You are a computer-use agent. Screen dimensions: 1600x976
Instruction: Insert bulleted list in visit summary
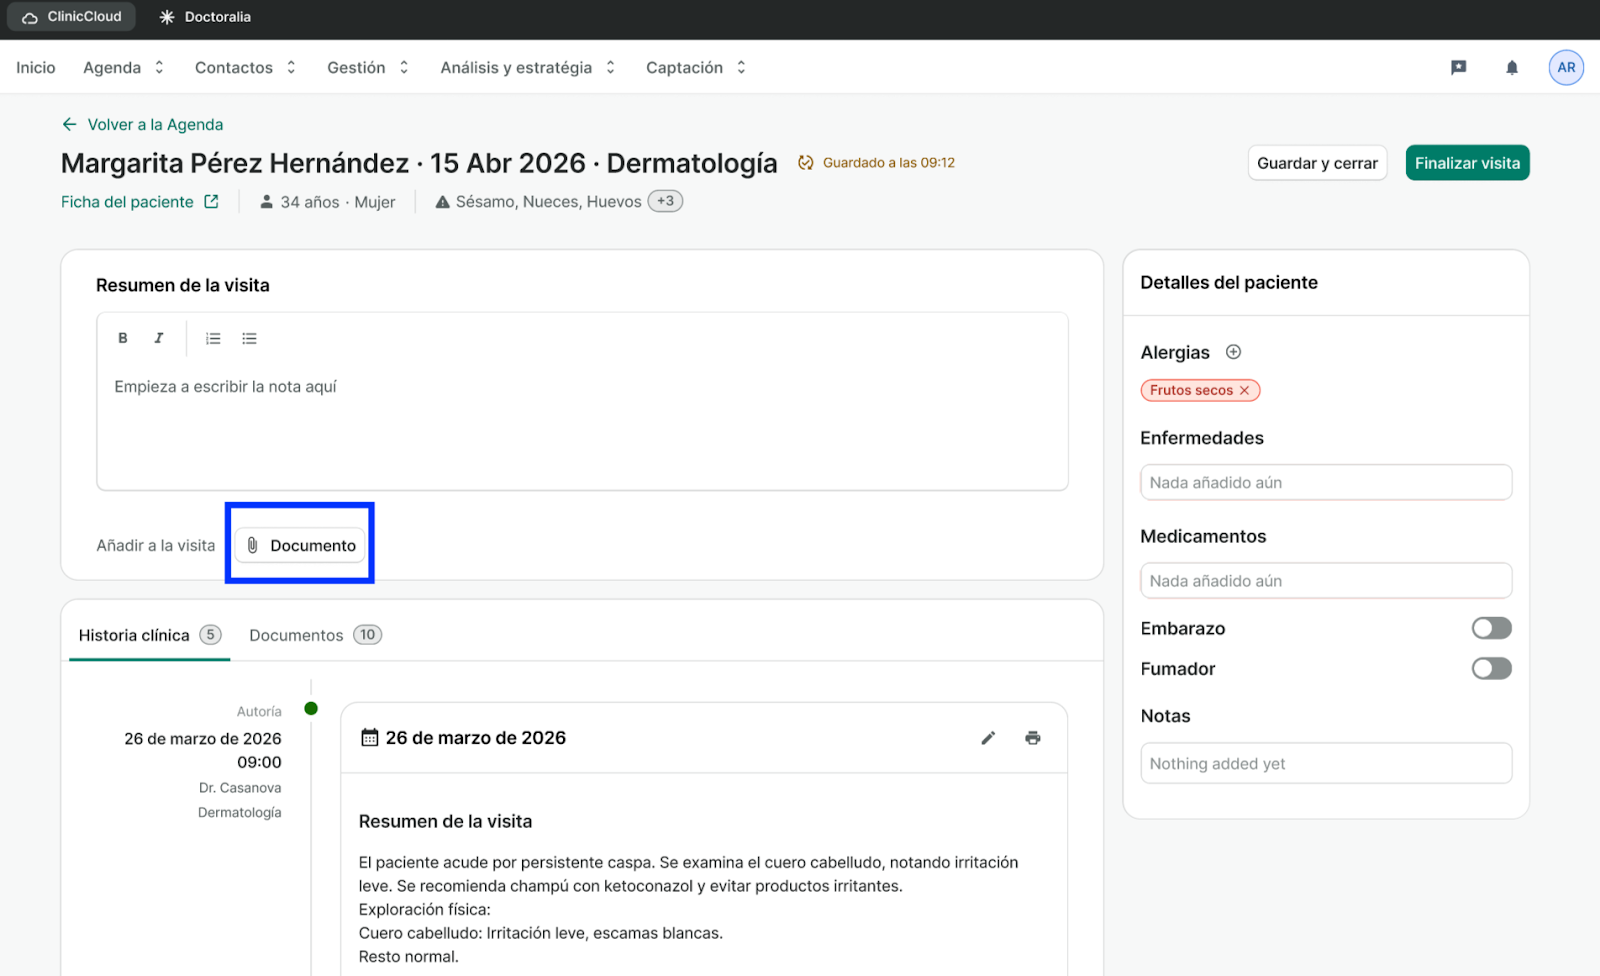tap(249, 338)
